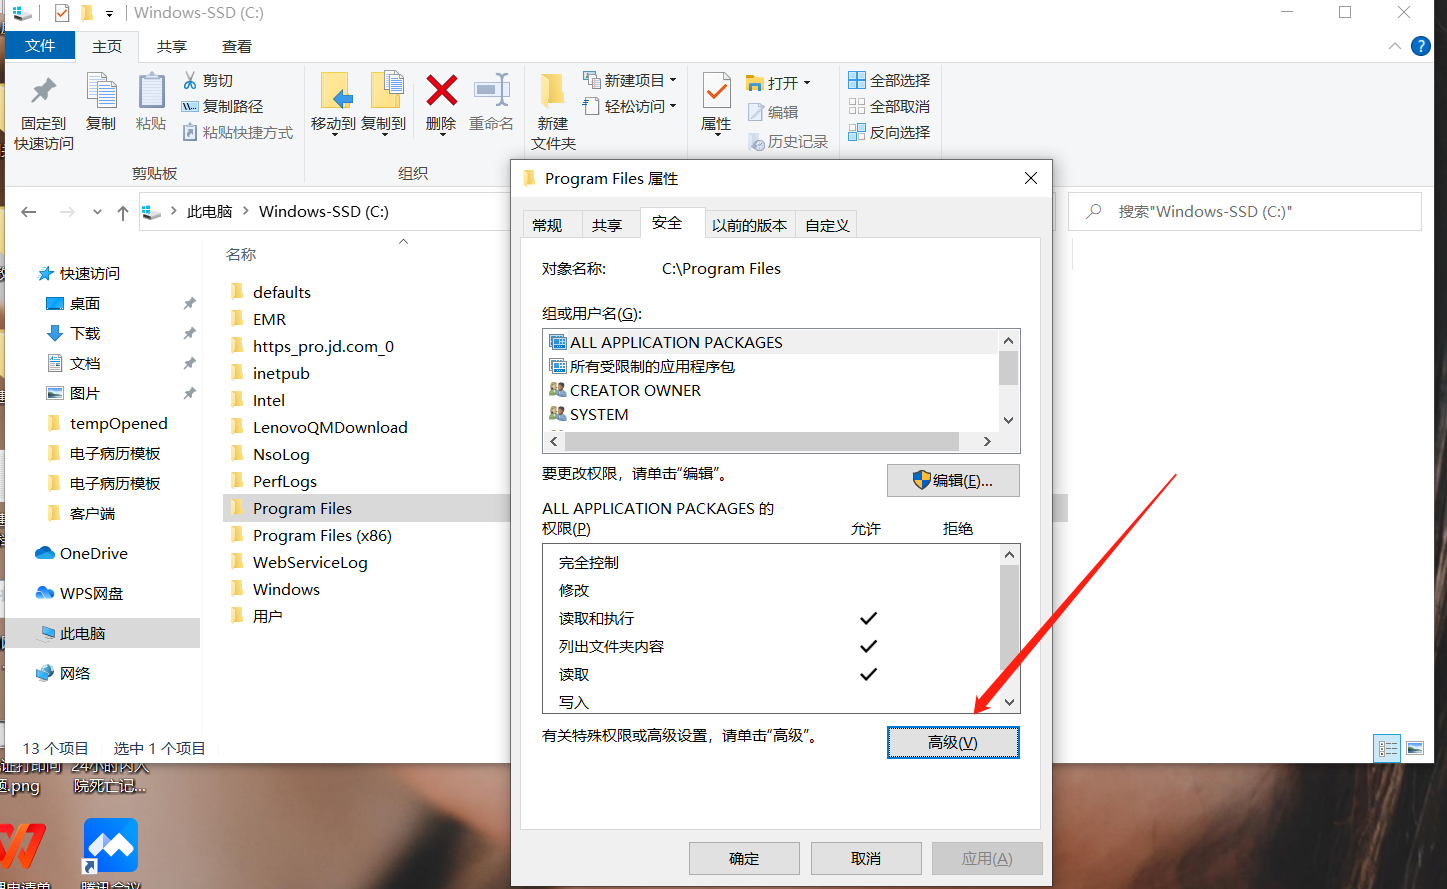Select Desktop in Quick Access
1447x889 pixels.
click(x=85, y=303)
